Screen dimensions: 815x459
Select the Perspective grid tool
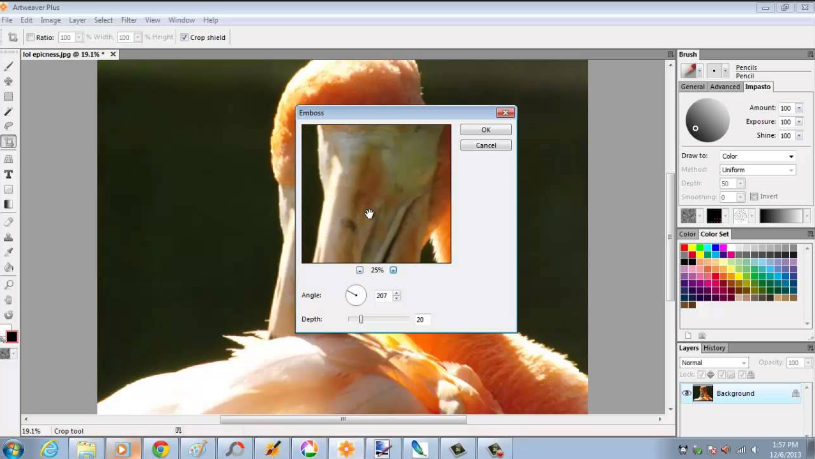click(x=9, y=159)
